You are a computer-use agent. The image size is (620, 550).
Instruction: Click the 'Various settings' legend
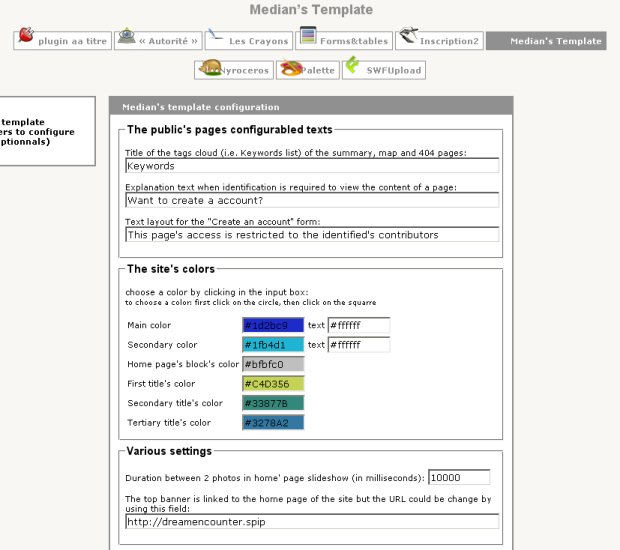click(x=169, y=451)
